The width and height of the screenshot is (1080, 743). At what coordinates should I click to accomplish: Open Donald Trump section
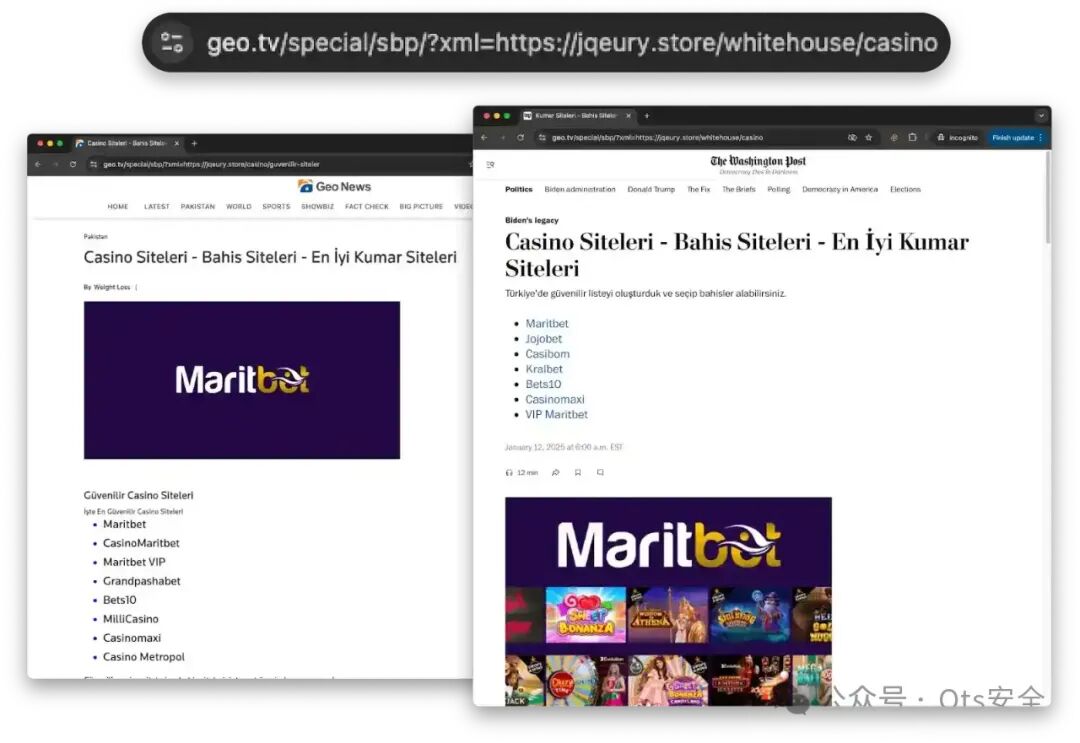(x=651, y=189)
